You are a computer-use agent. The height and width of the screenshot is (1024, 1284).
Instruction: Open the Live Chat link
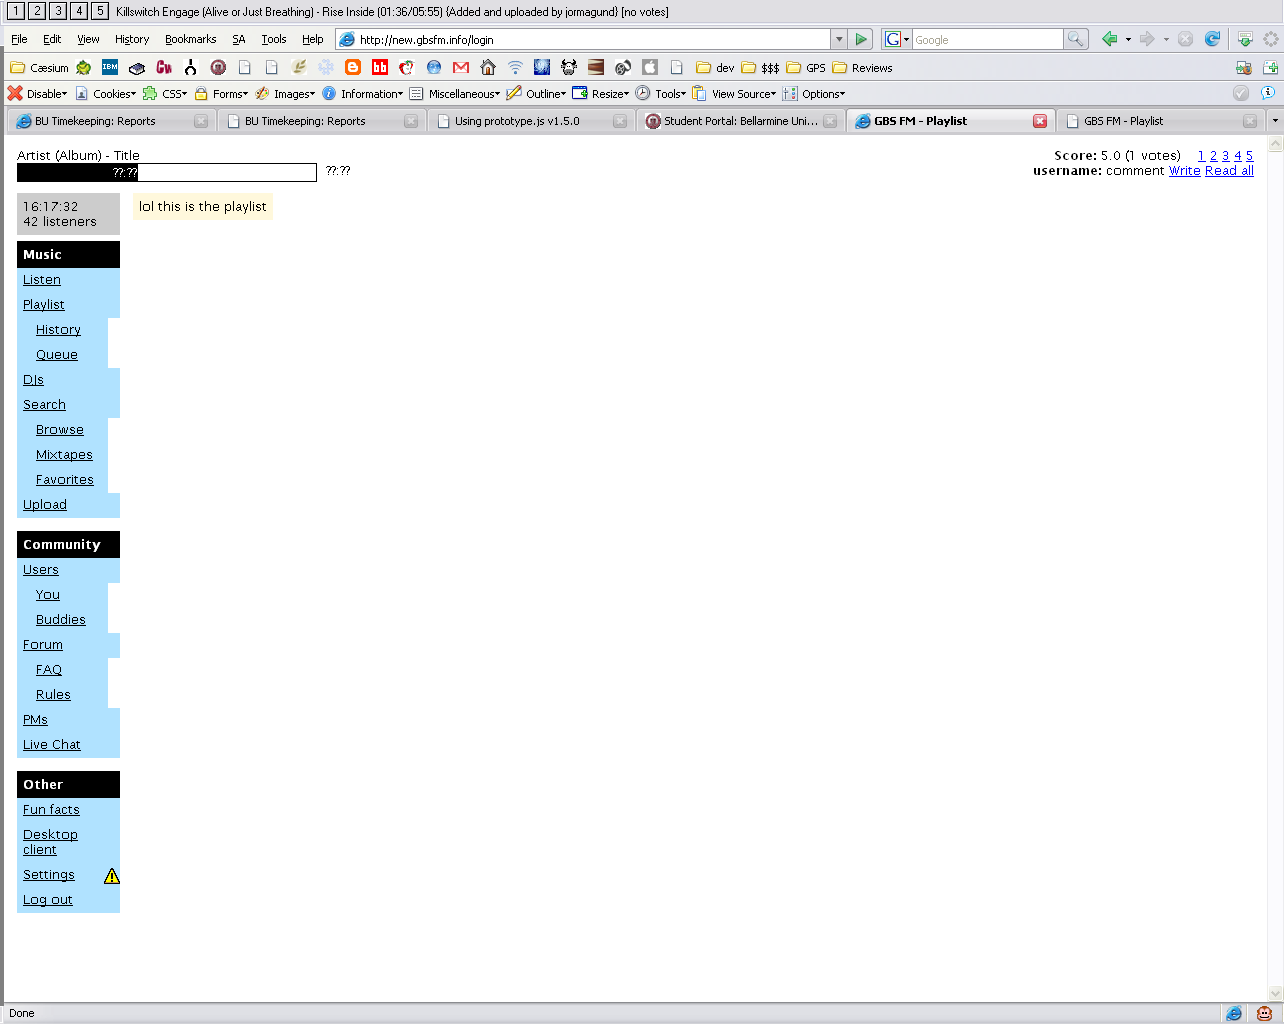point(52,745)
